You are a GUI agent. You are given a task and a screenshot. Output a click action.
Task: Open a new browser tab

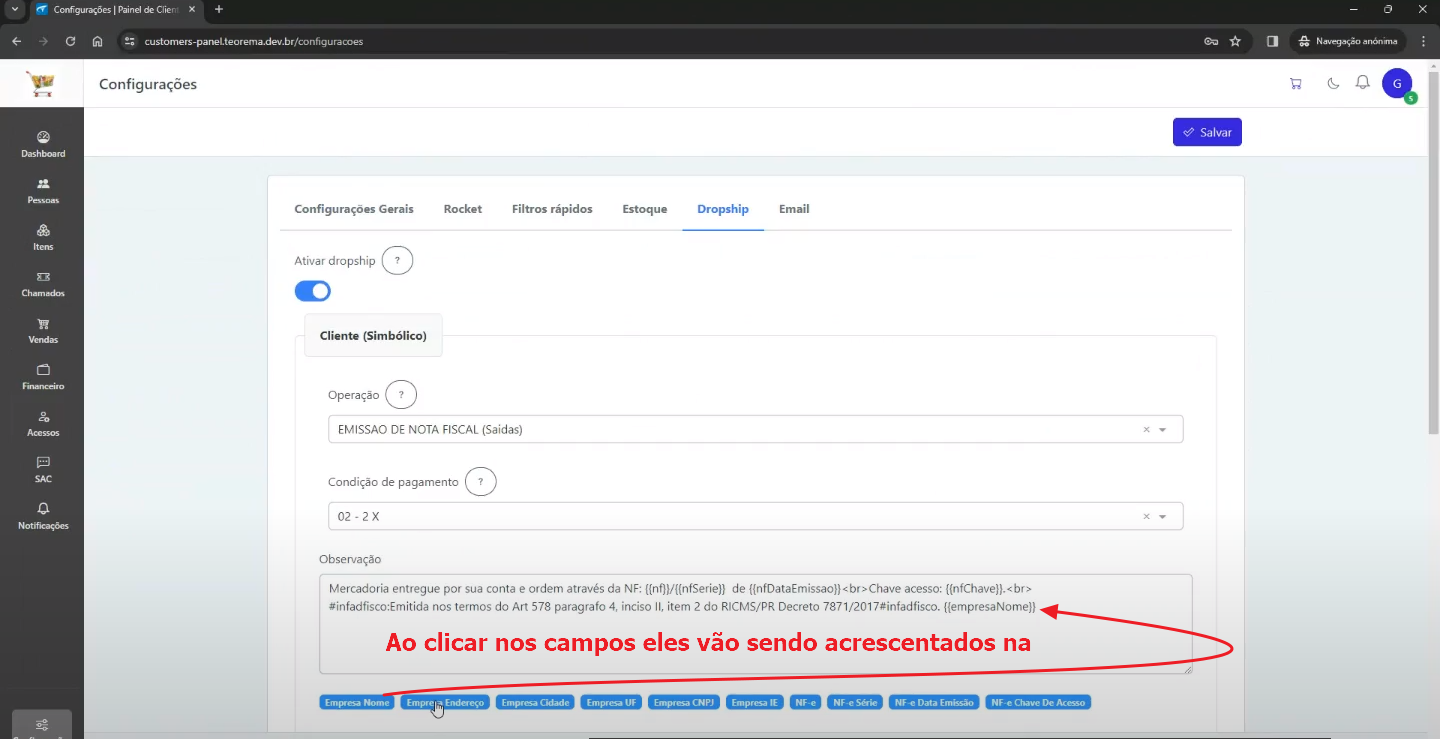(x=219, y=9)
